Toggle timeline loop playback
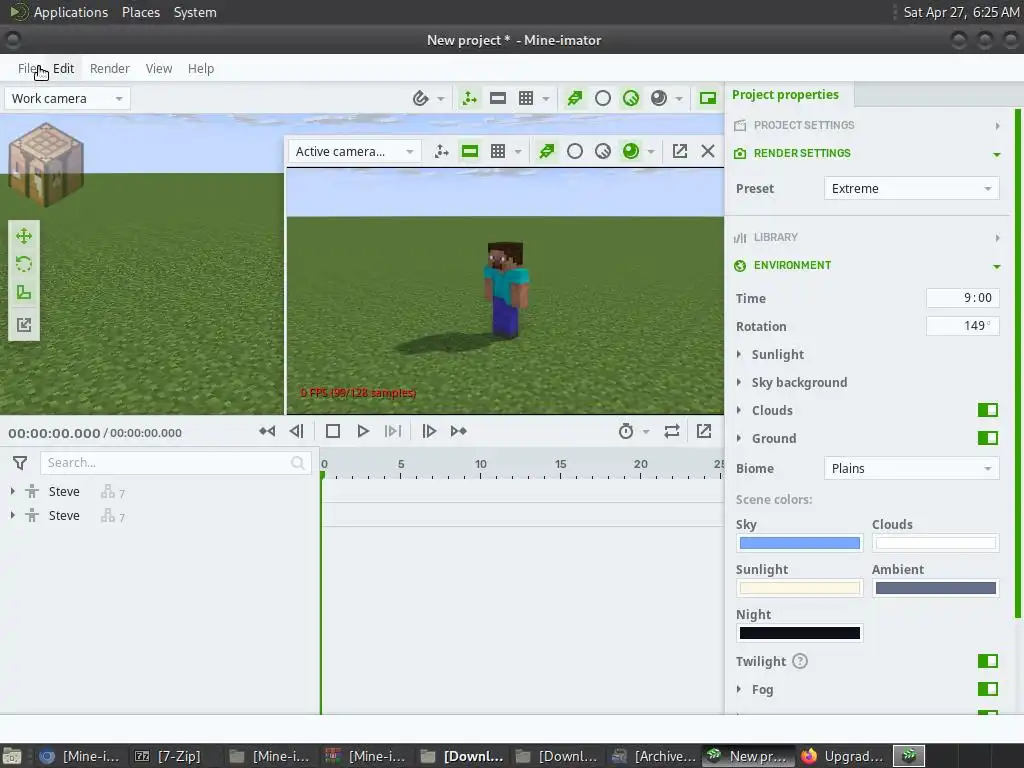Viewport: 1024px width, 768px height. point(671,431)
